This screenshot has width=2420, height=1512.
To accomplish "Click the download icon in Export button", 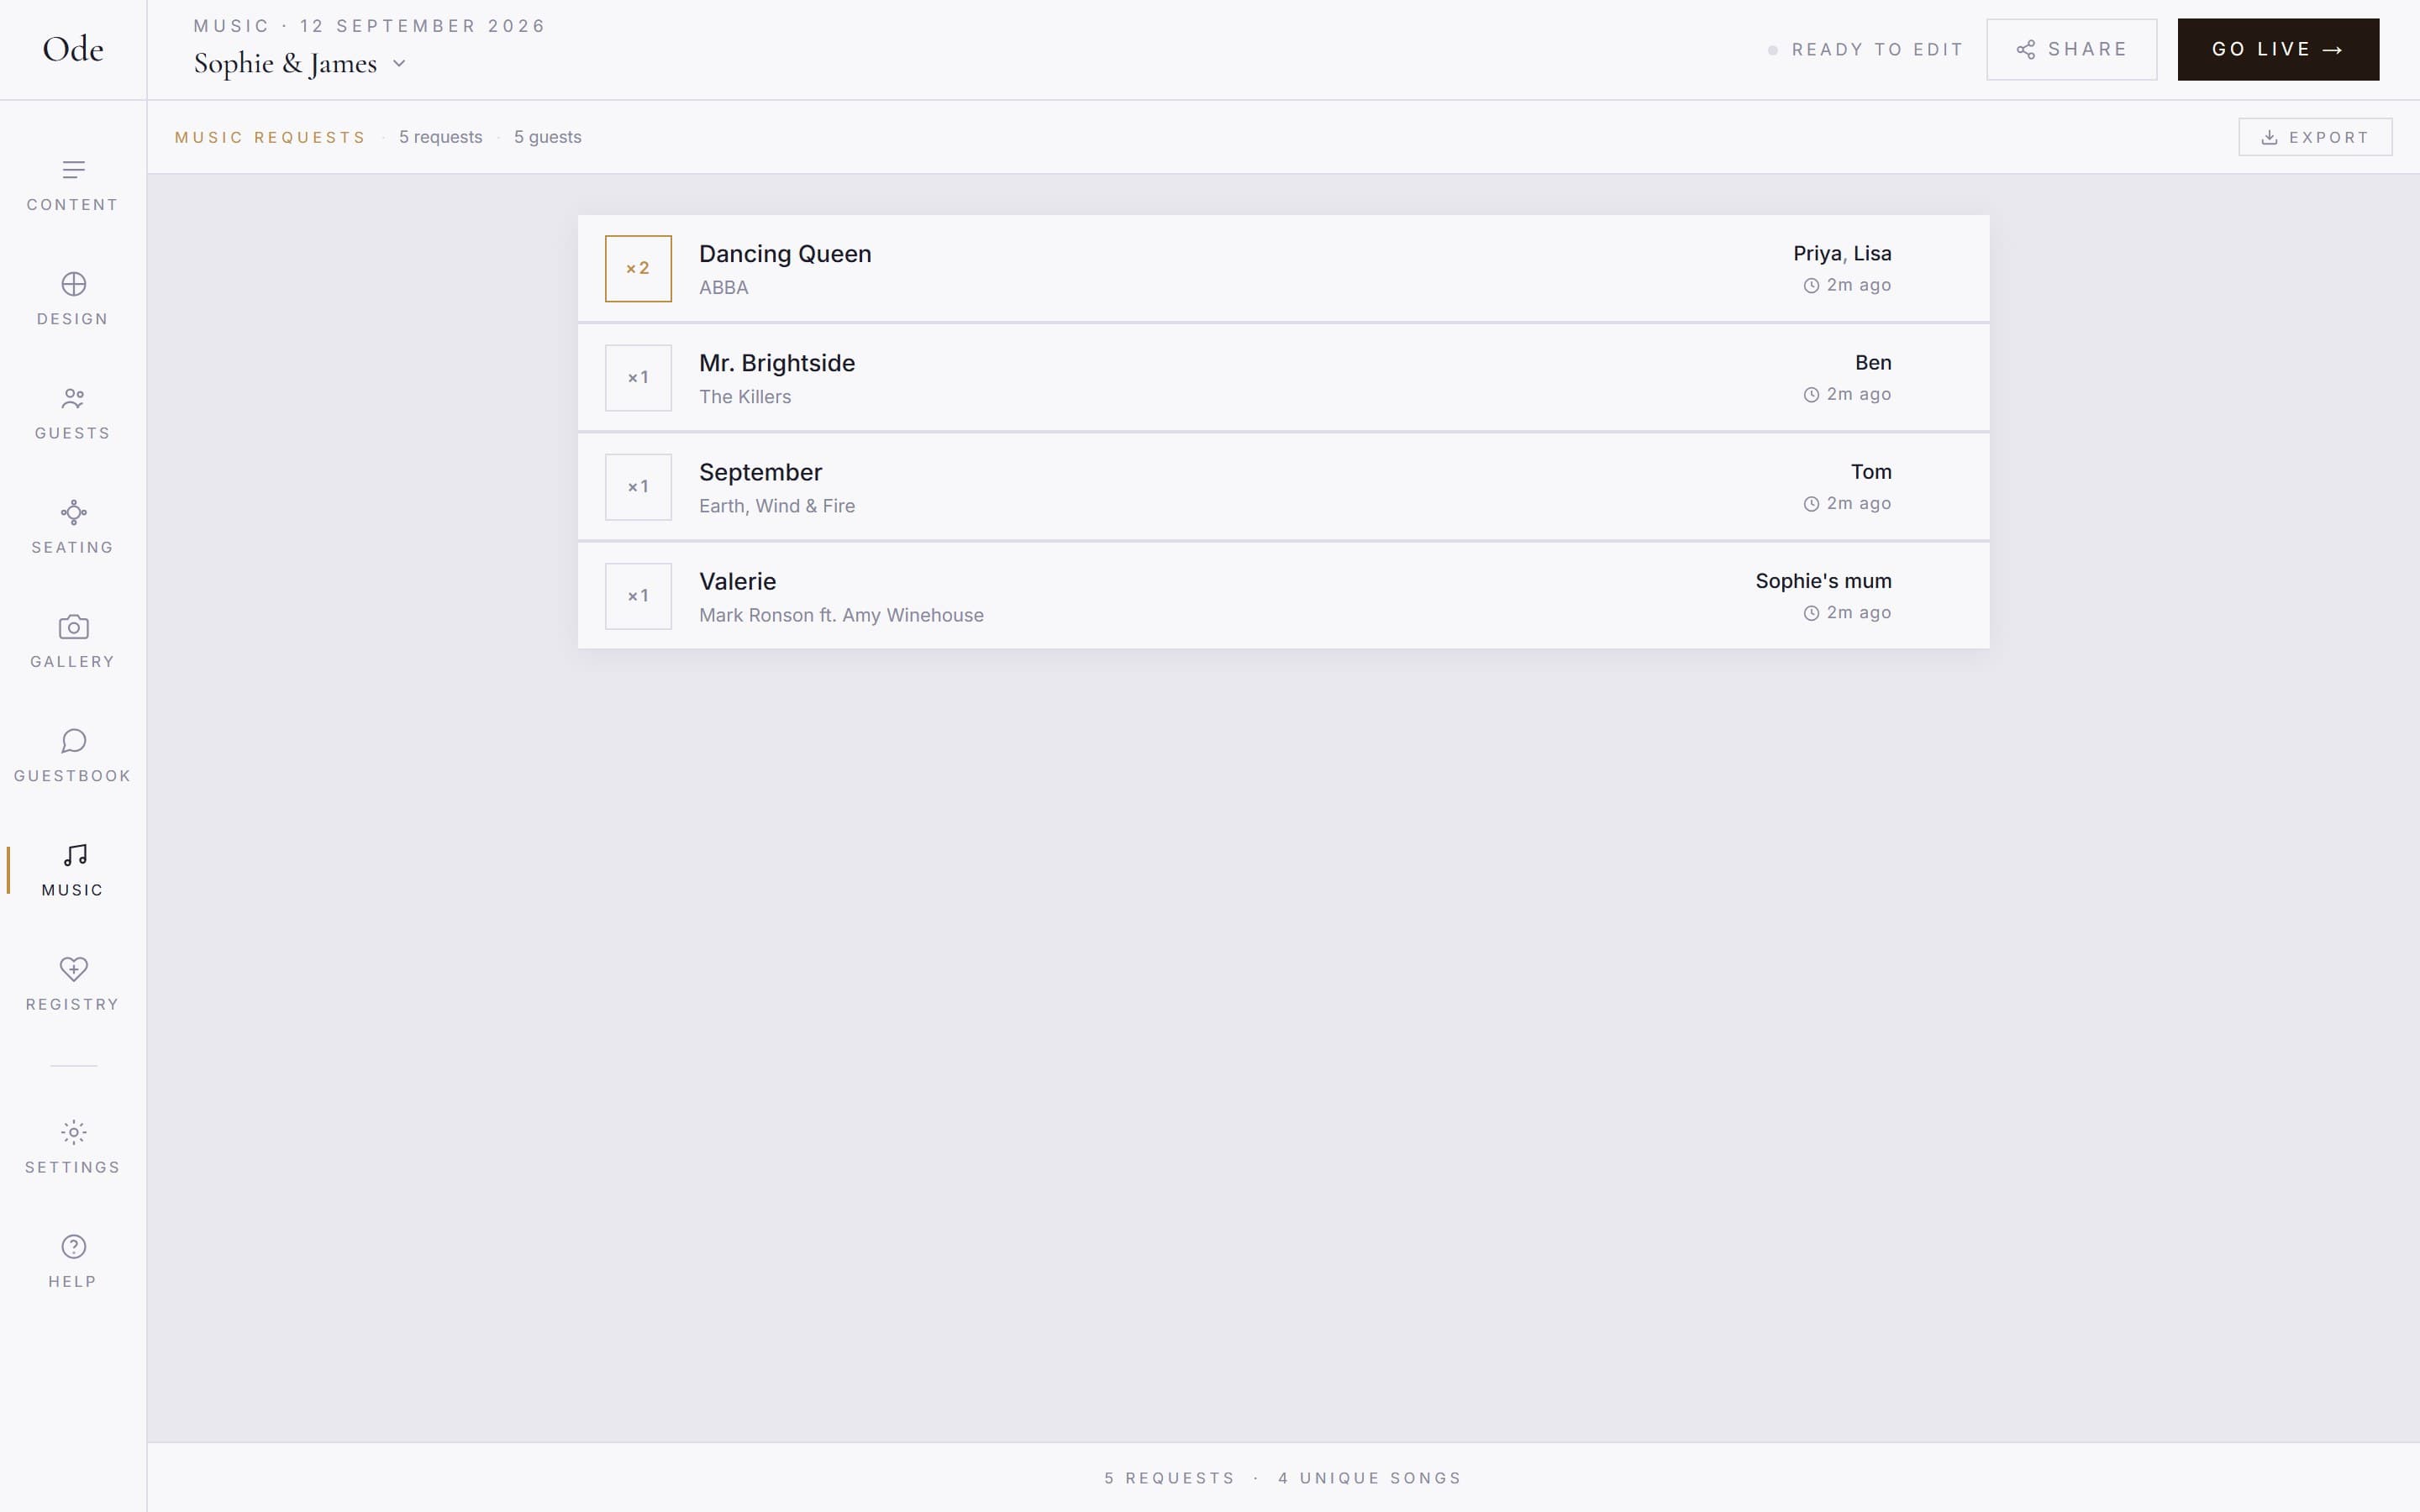I will pyautogui.click(x=2269, y=138).
